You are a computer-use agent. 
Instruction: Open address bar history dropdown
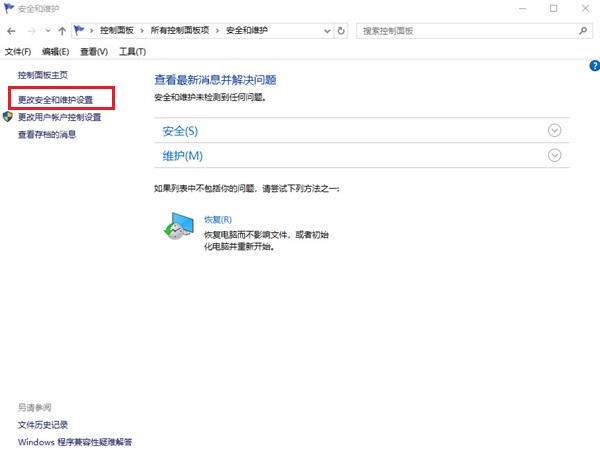327,31
